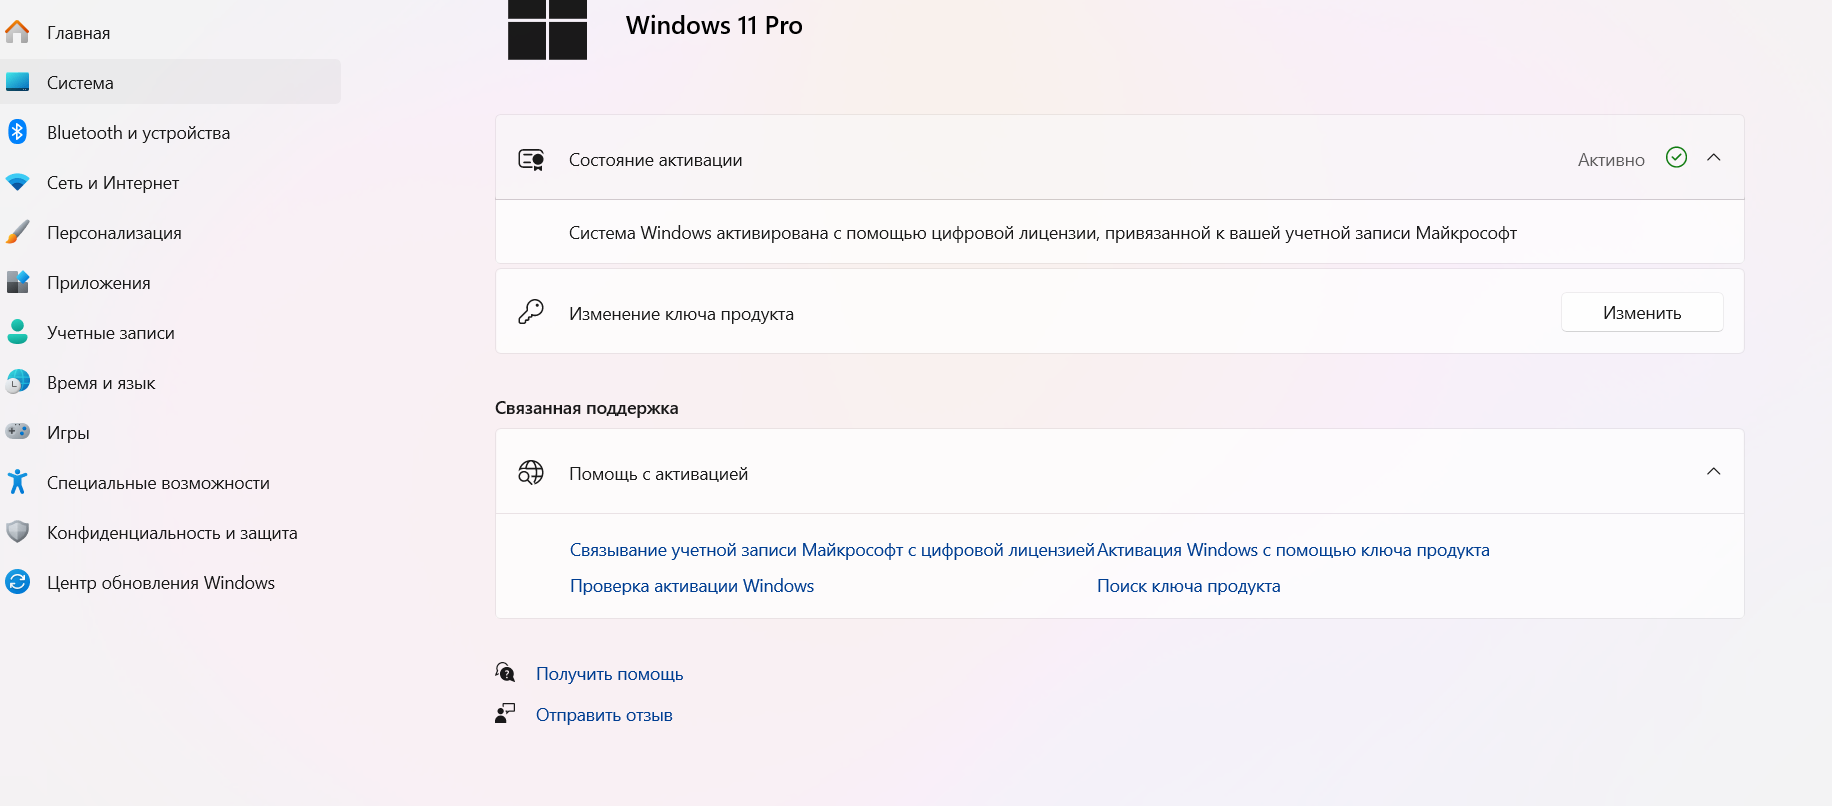Click the Accessibility figure icon
Screen dimensions: 1832x806
coord(17,482)
